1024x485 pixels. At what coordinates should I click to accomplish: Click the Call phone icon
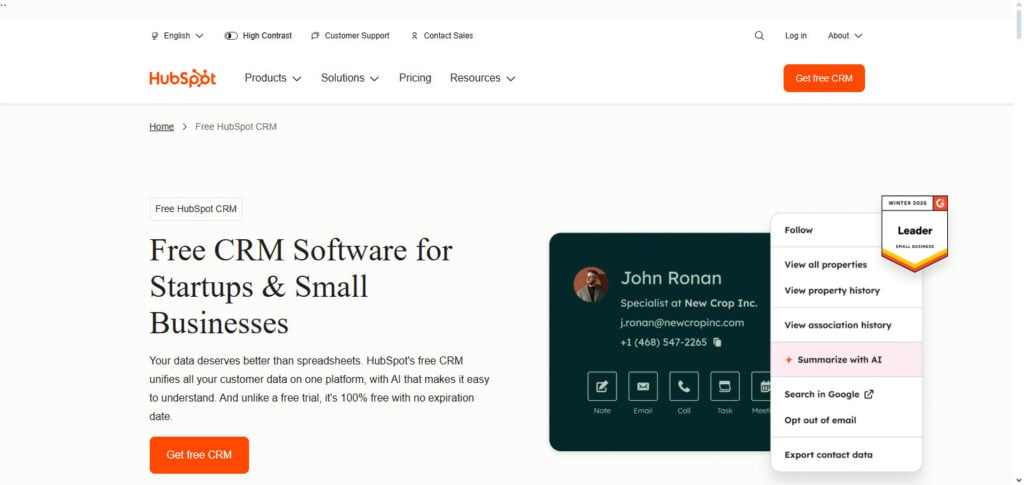pos(684,386)
